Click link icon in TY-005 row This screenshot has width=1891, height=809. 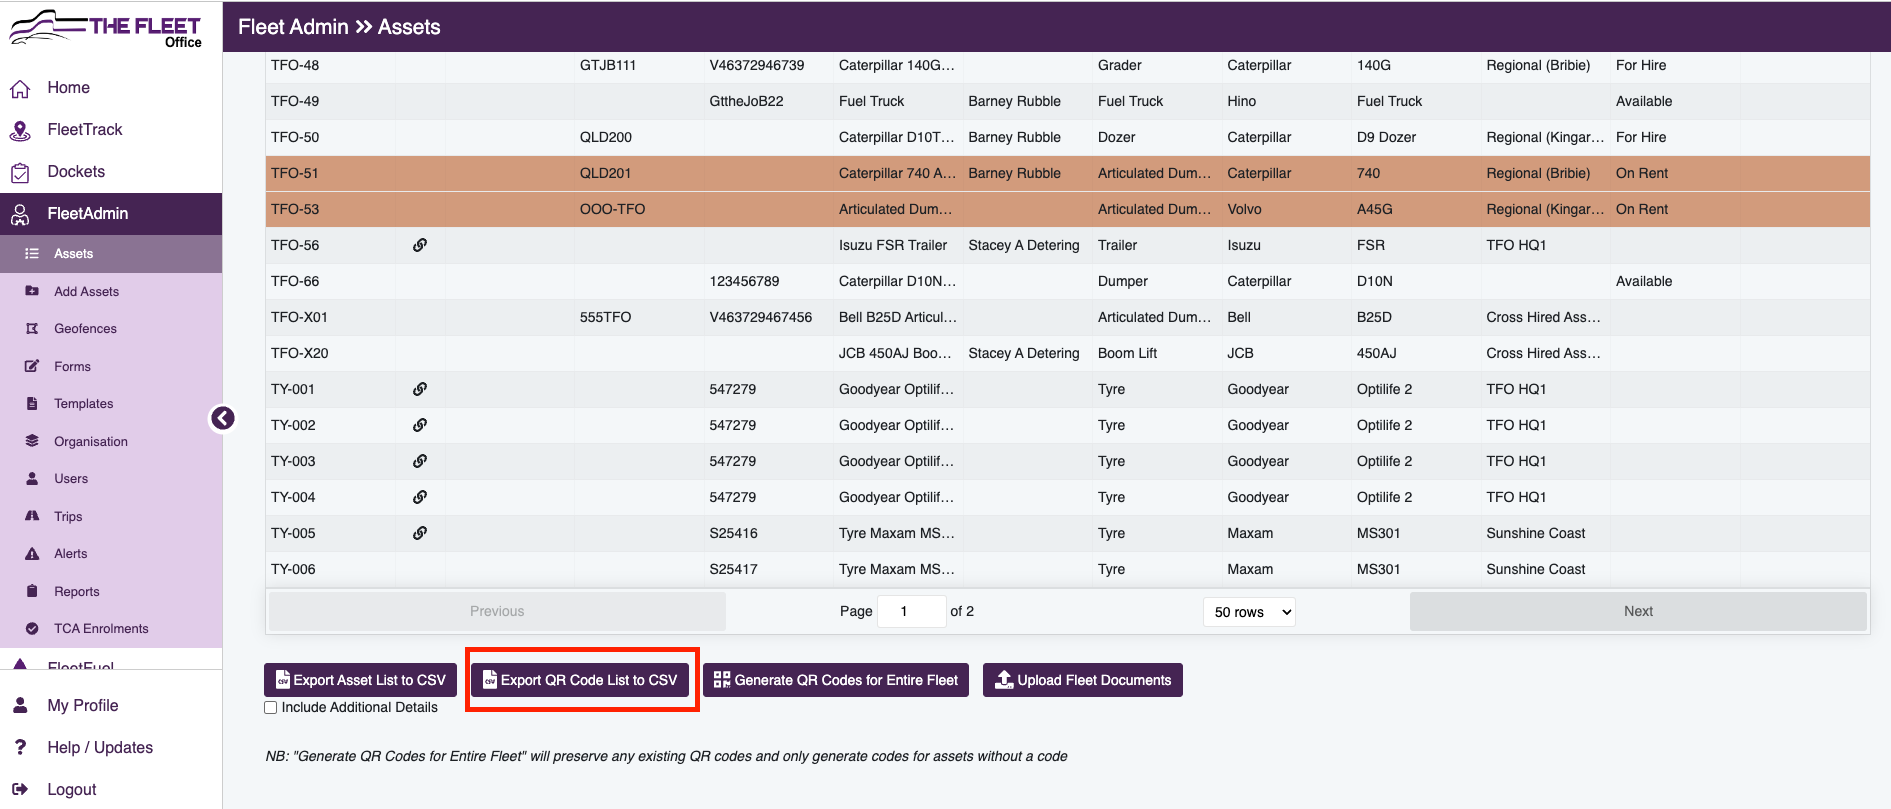tap(420, 533)
